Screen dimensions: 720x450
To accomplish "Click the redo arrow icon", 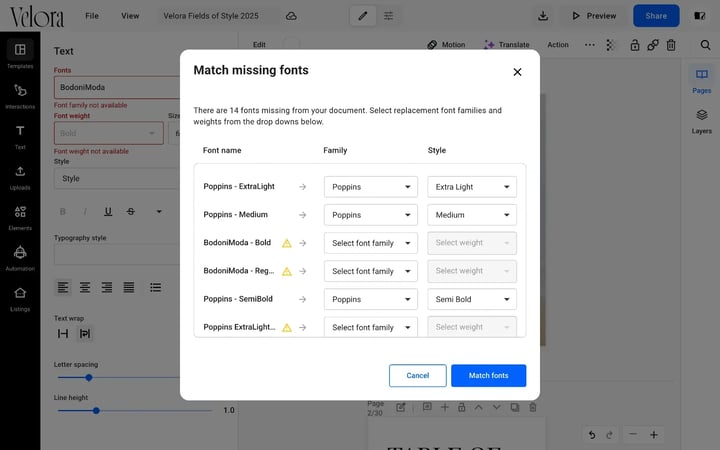I will (x=609, y=434).
